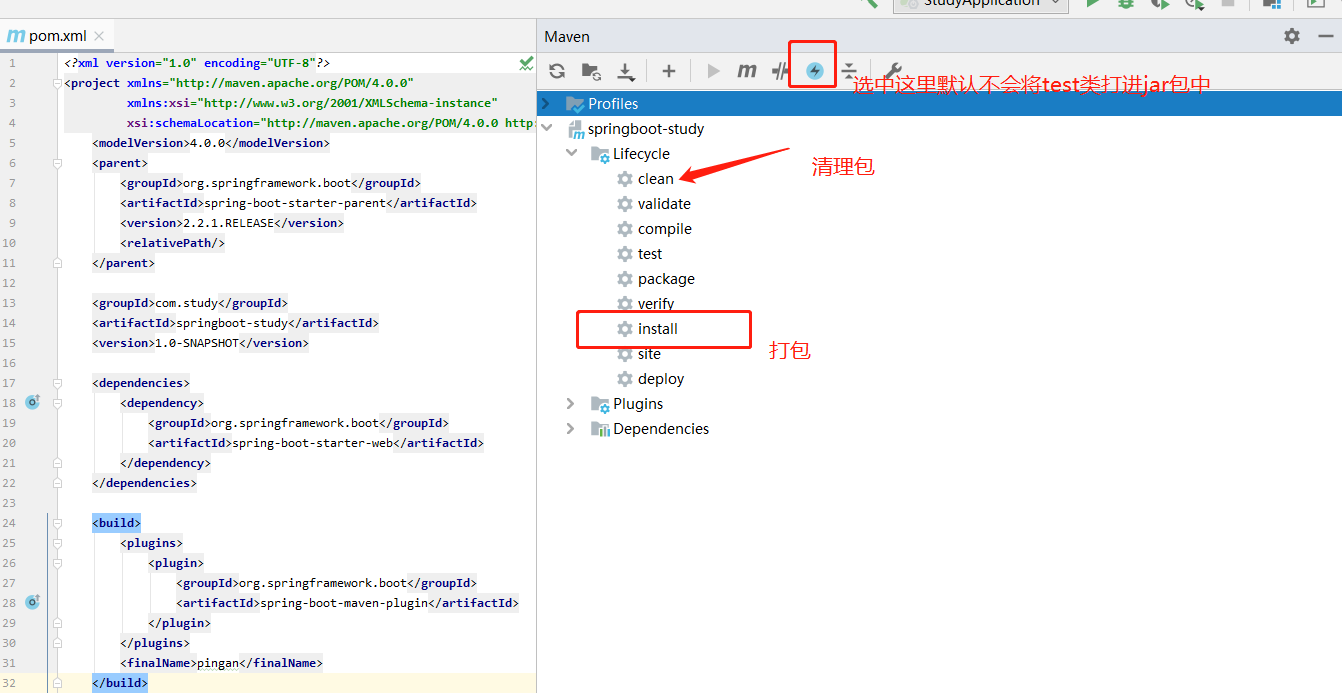Fold the build element at line 24

tap(57, 523)
